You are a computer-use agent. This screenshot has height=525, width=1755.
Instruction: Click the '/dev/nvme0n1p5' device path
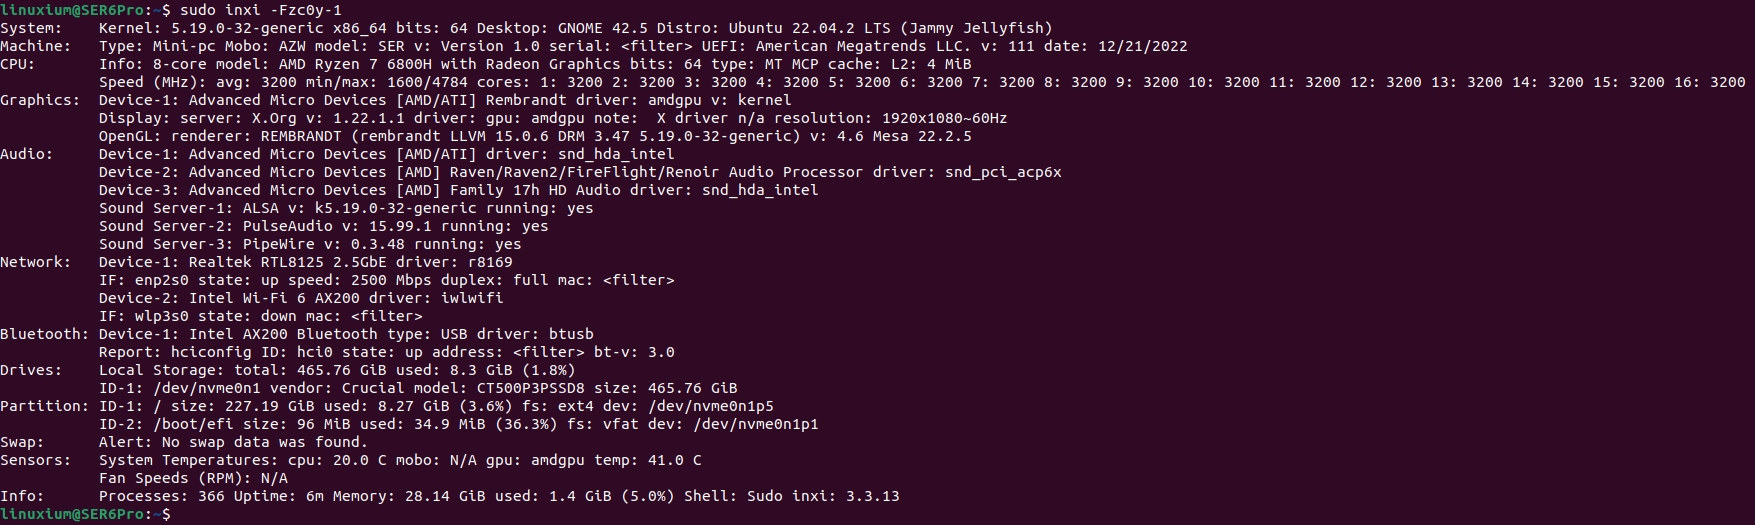click(711, 406)
